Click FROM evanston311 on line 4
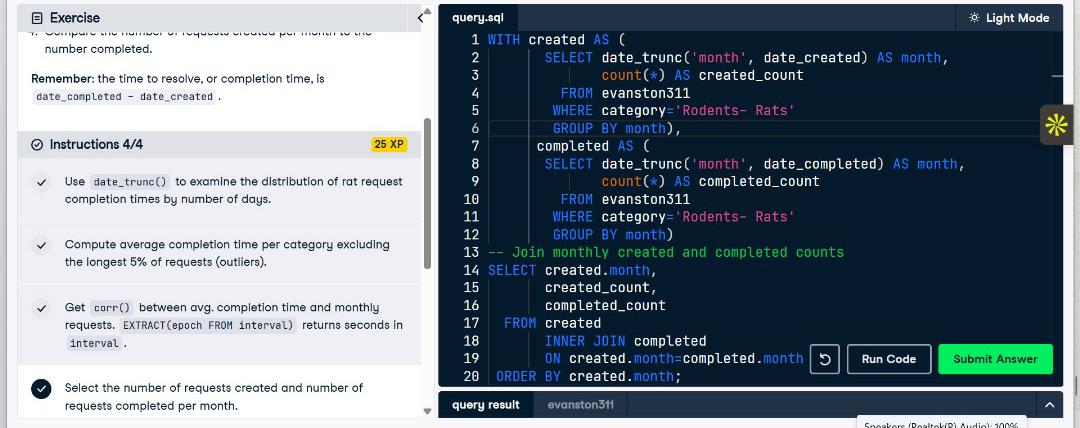 (625, 93)
